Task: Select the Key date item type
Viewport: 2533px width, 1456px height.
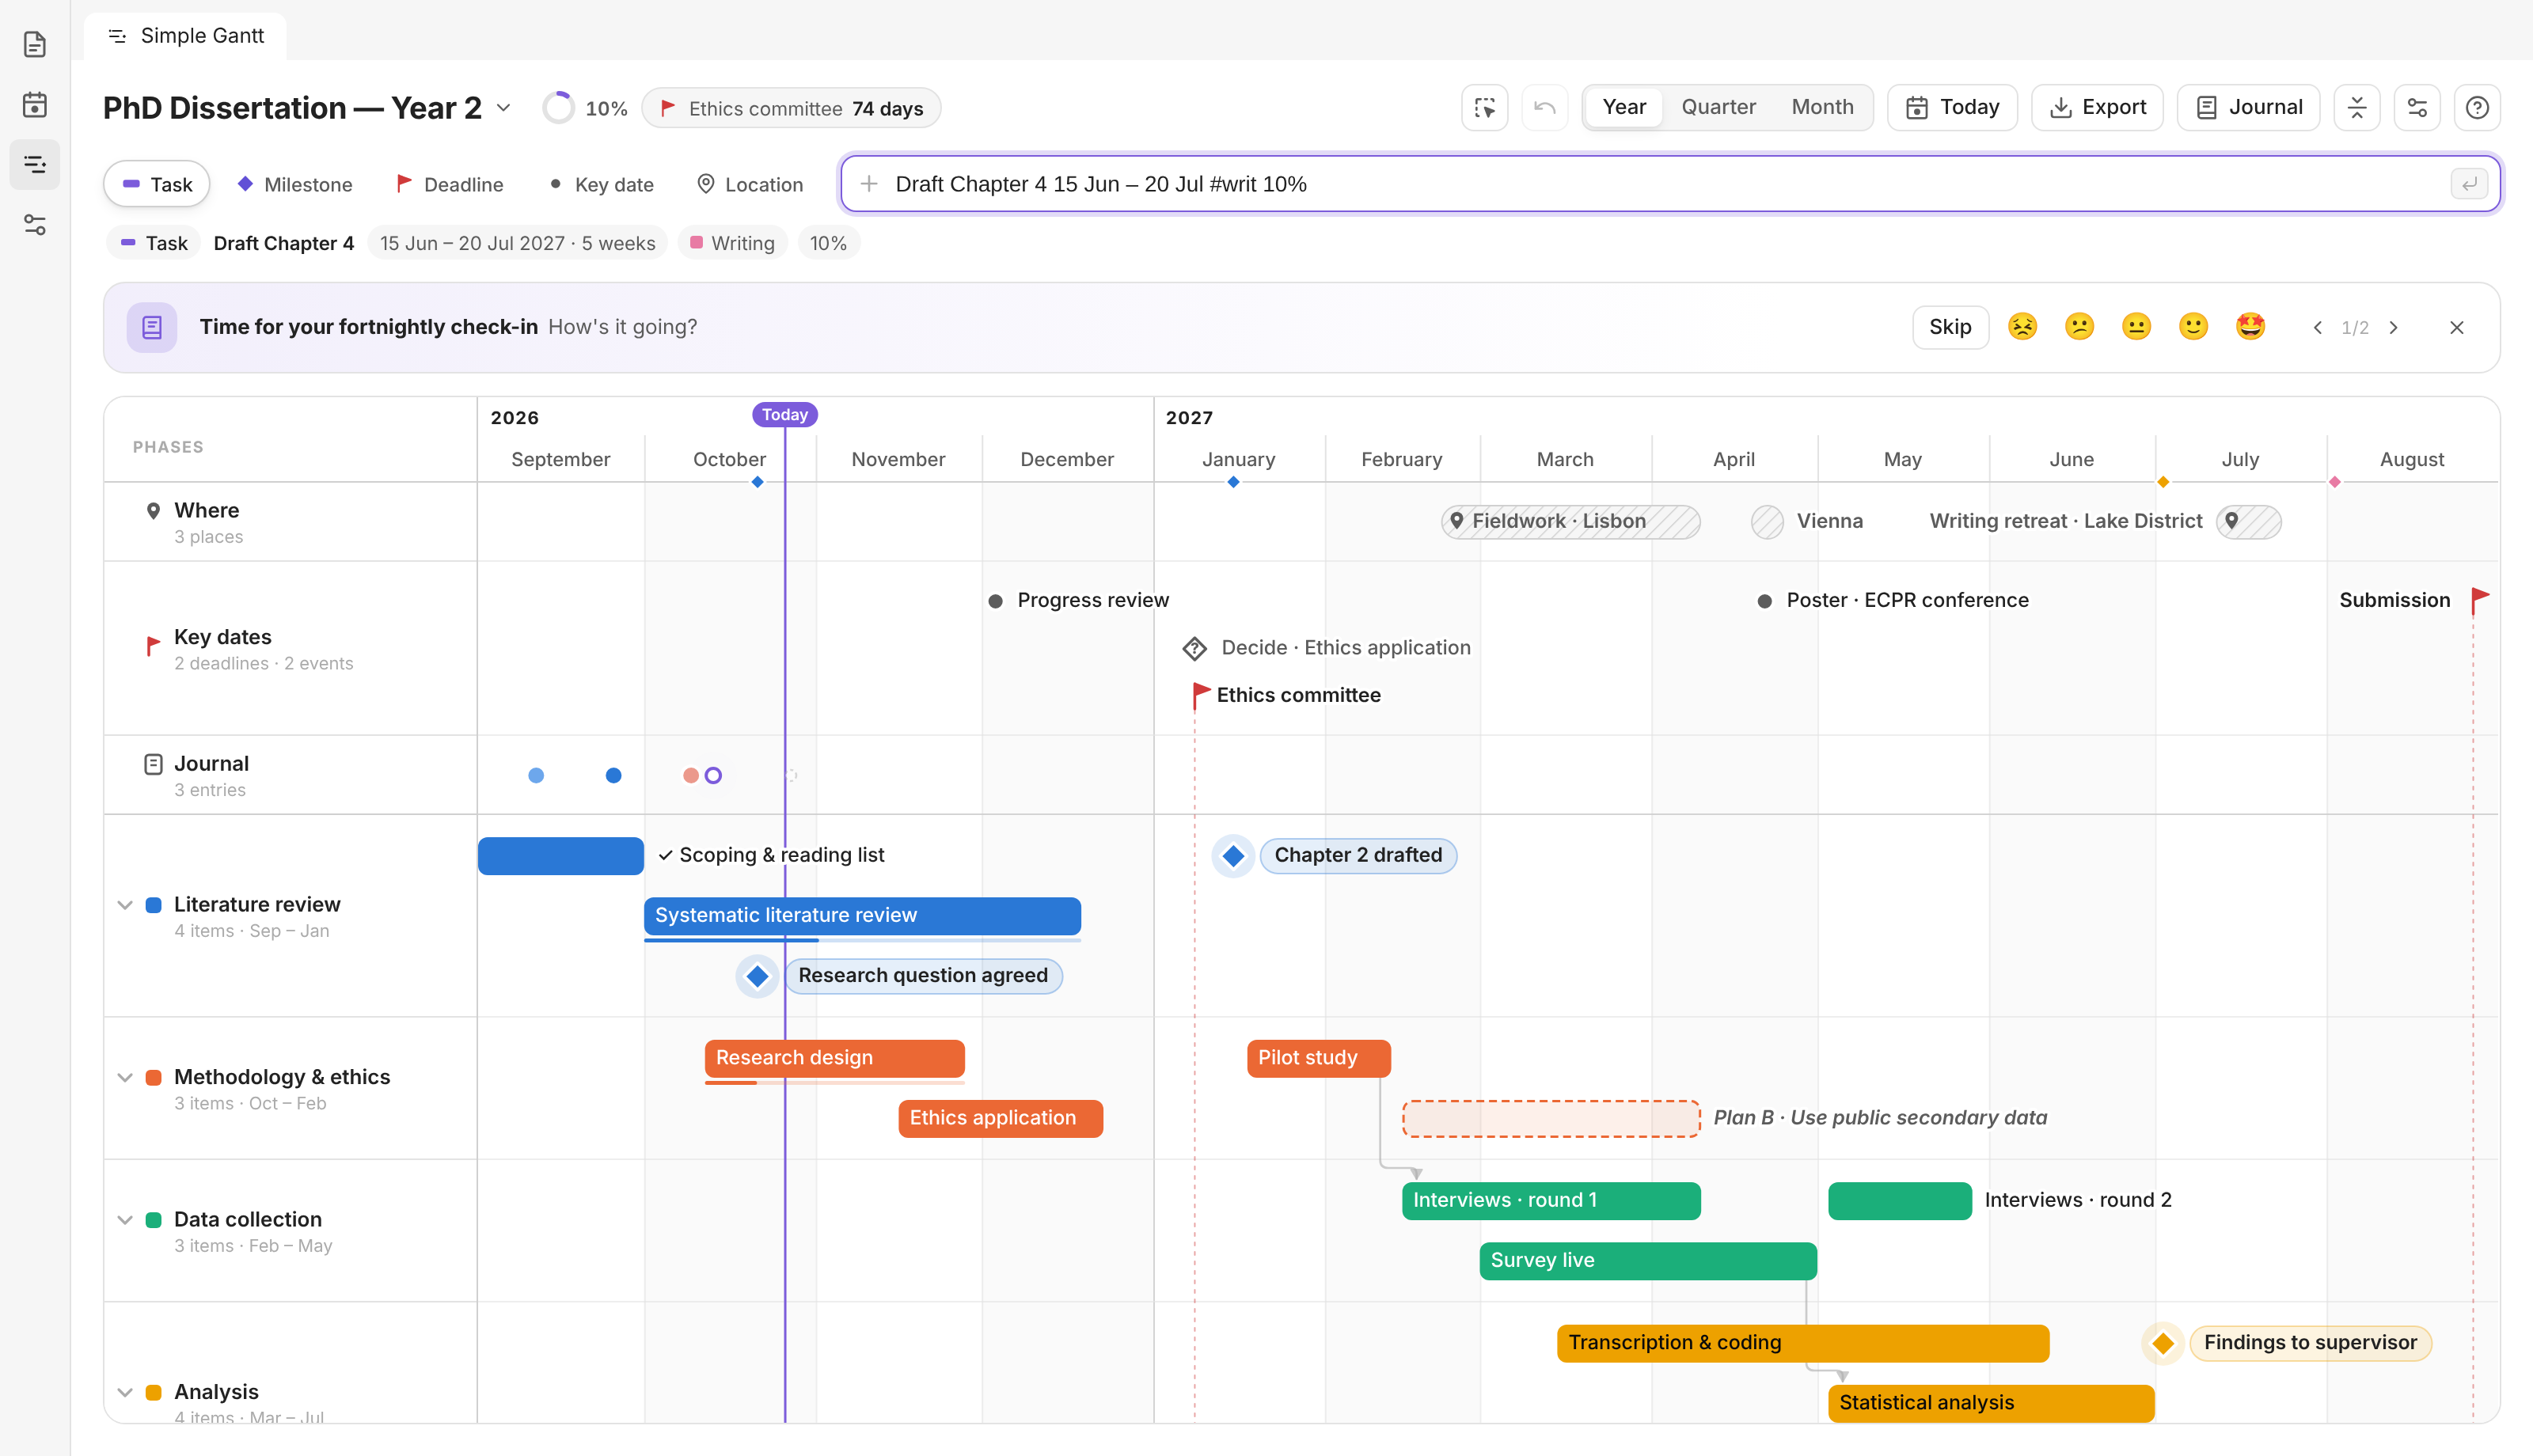Action: 601,184
